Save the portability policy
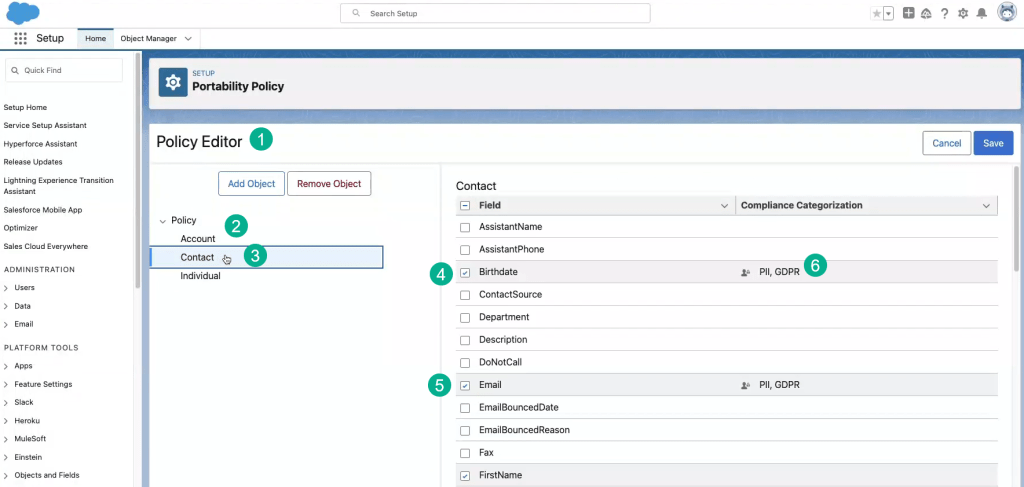This screenshot has width=1024, height=487. (x=993, y=143)
